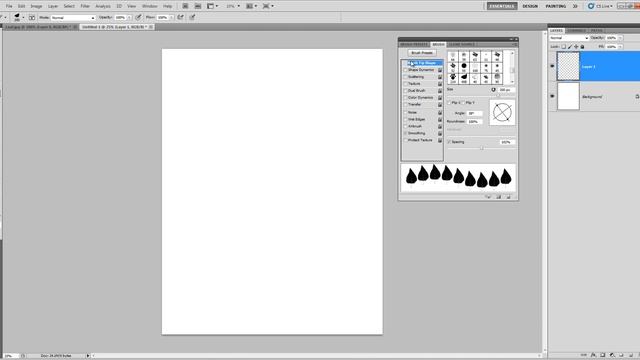Screen dimensions: 640x360
Task: Click tablet pressure for opacity icon
Action: [138, 17]
